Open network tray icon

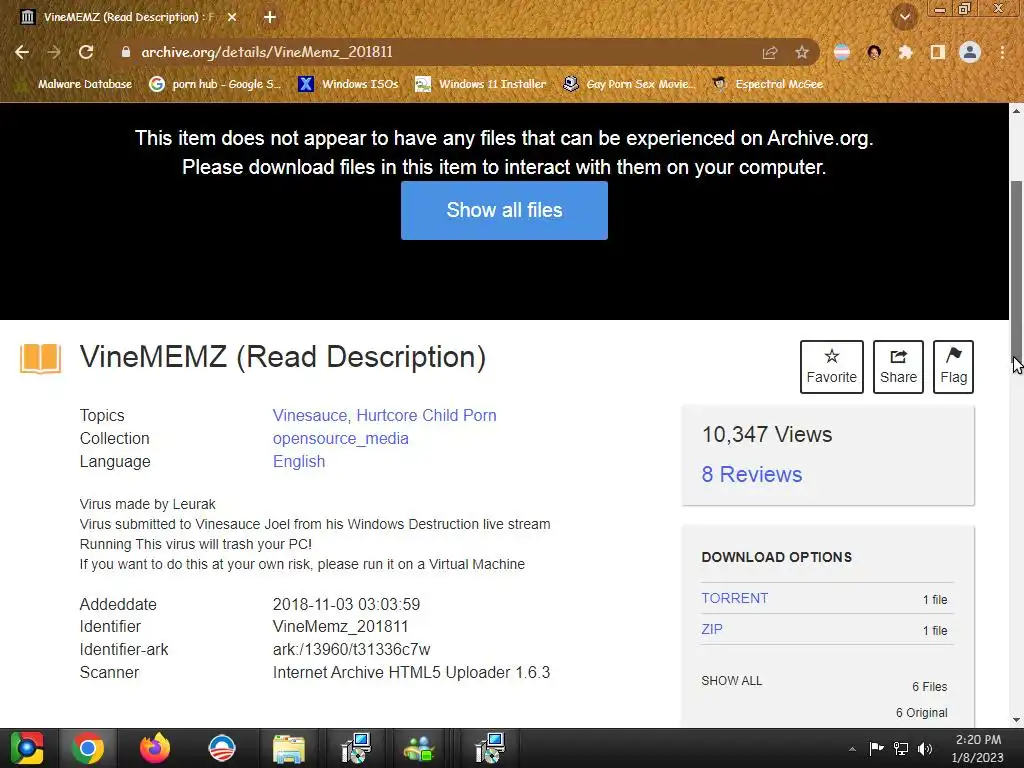click(901, 748)
